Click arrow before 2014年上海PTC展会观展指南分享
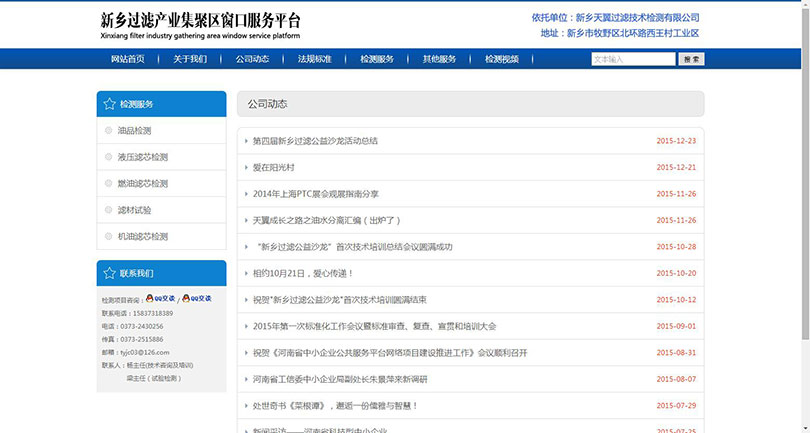 pyautogui.click(x=246, y=194)
